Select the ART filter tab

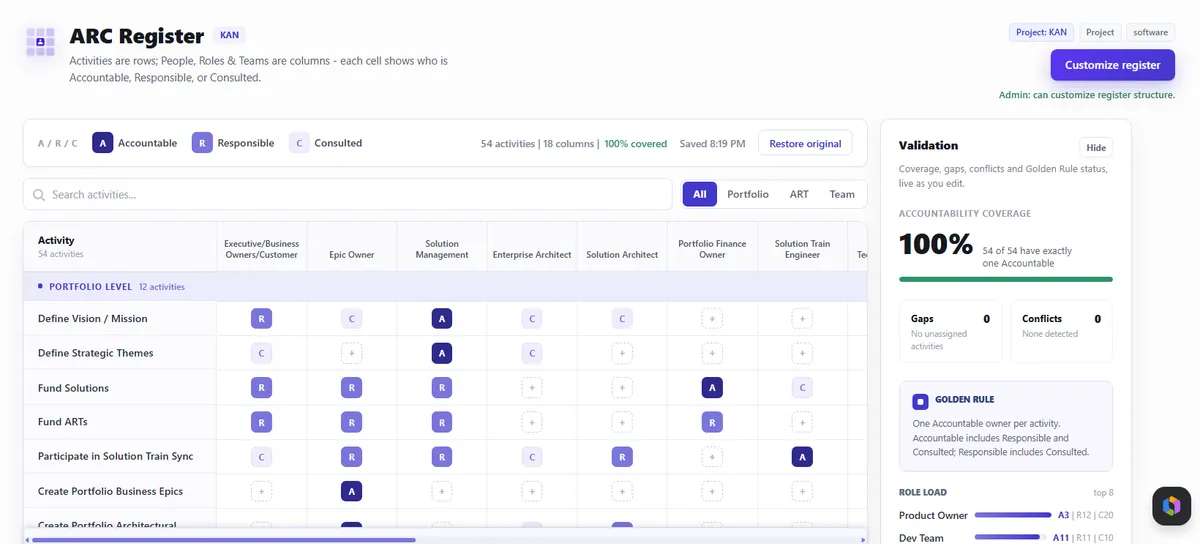pos(799,194)
